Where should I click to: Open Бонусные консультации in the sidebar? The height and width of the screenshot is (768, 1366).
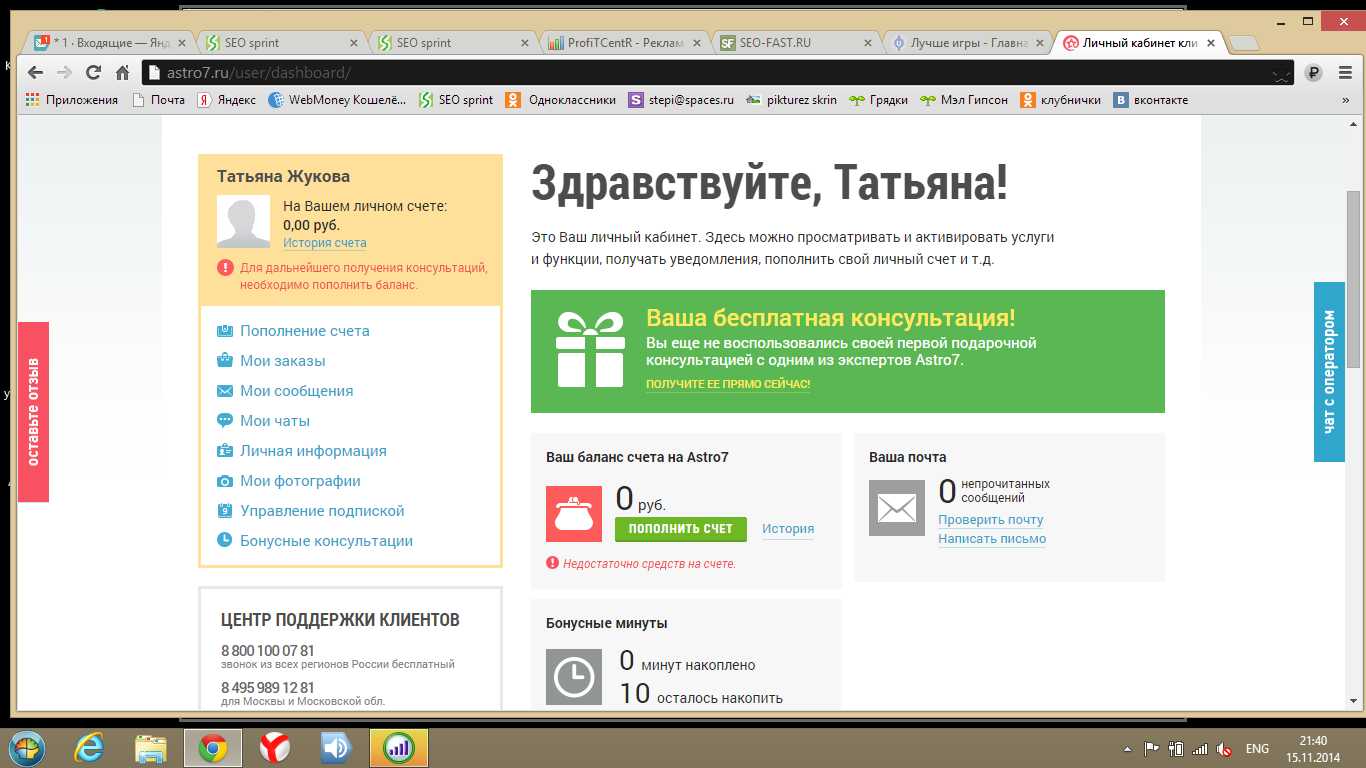point(326,541)
